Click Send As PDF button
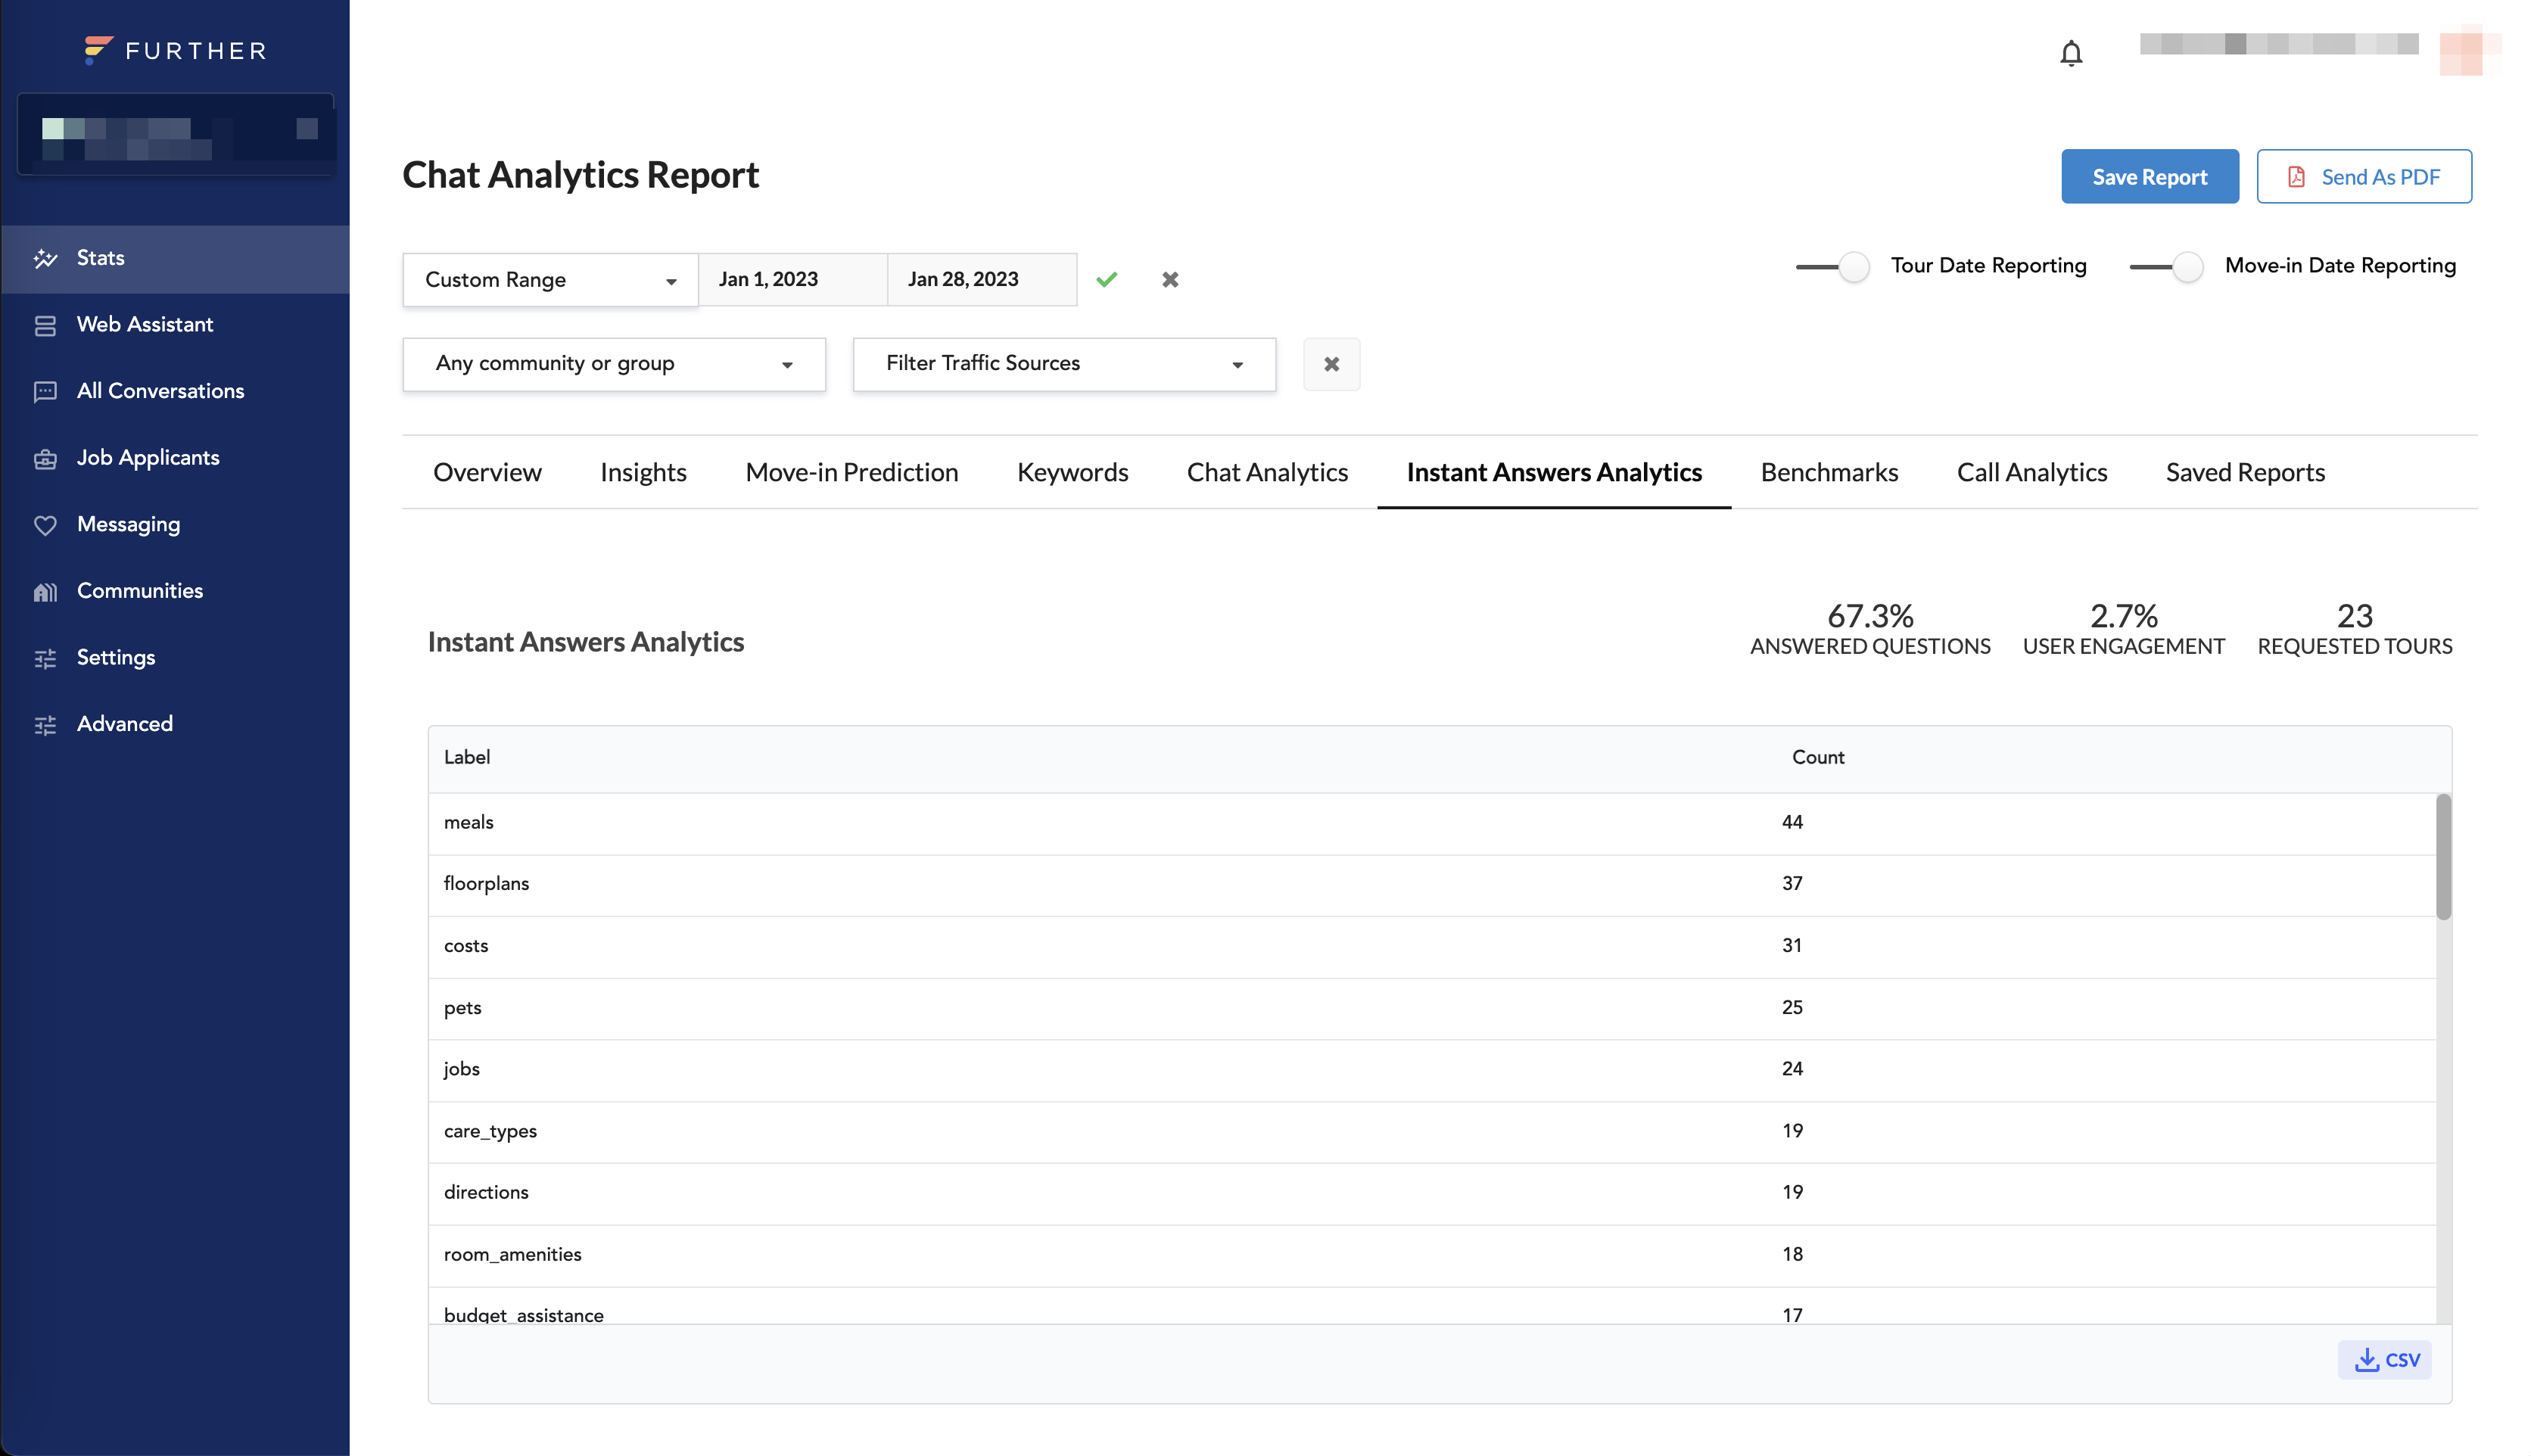 click(x=2363, y=177)
